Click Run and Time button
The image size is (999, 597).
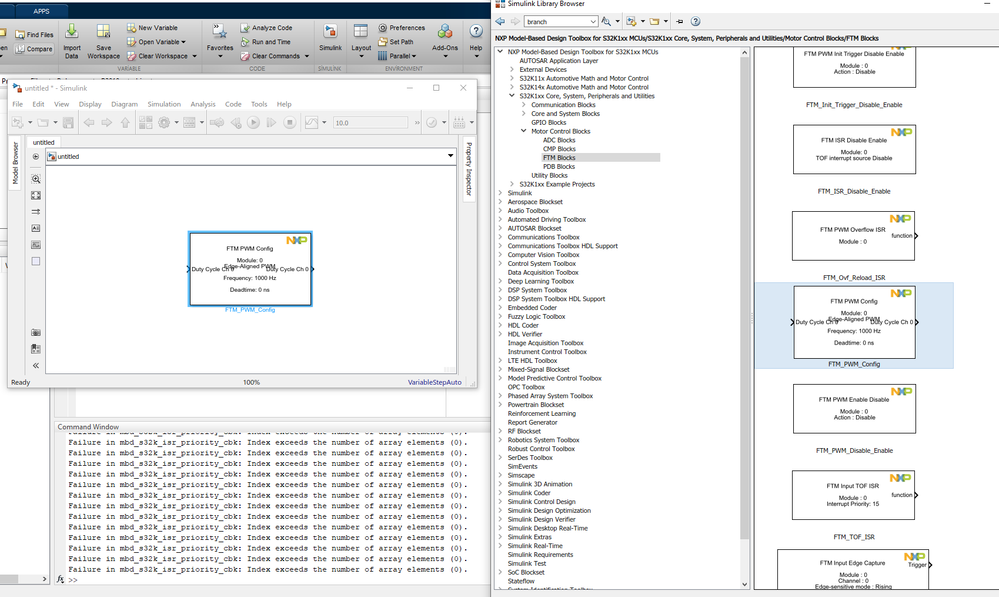pos(266,42)
